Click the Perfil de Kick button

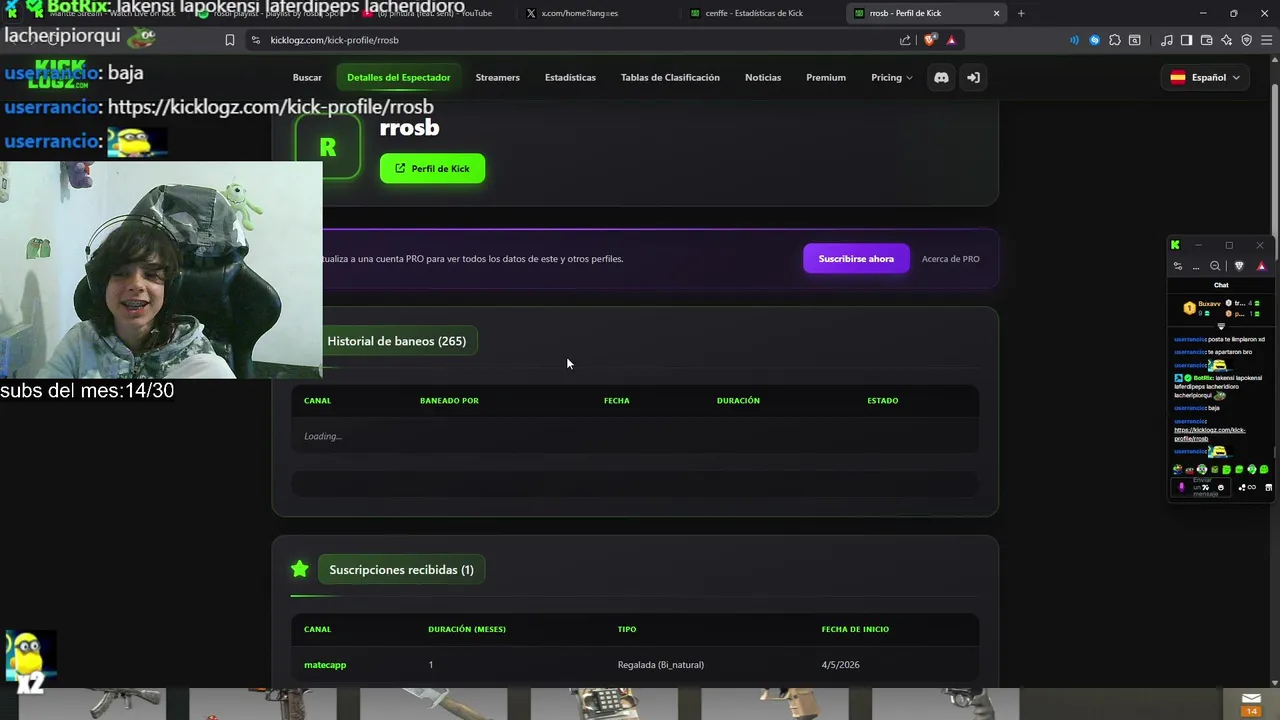click(432, 168)
